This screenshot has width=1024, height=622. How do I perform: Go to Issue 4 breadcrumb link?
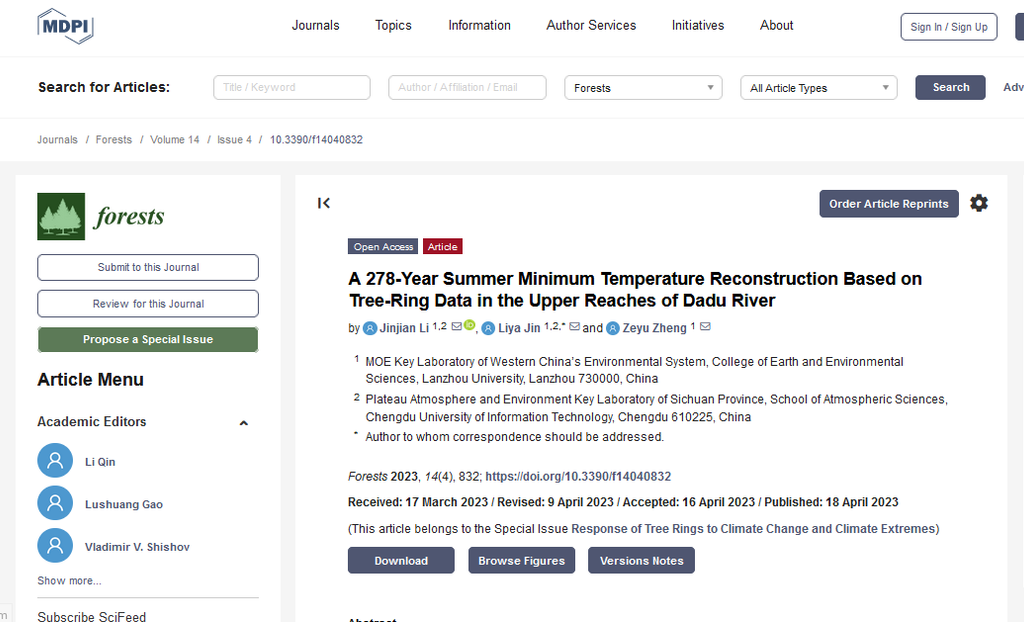coord(234,140)
